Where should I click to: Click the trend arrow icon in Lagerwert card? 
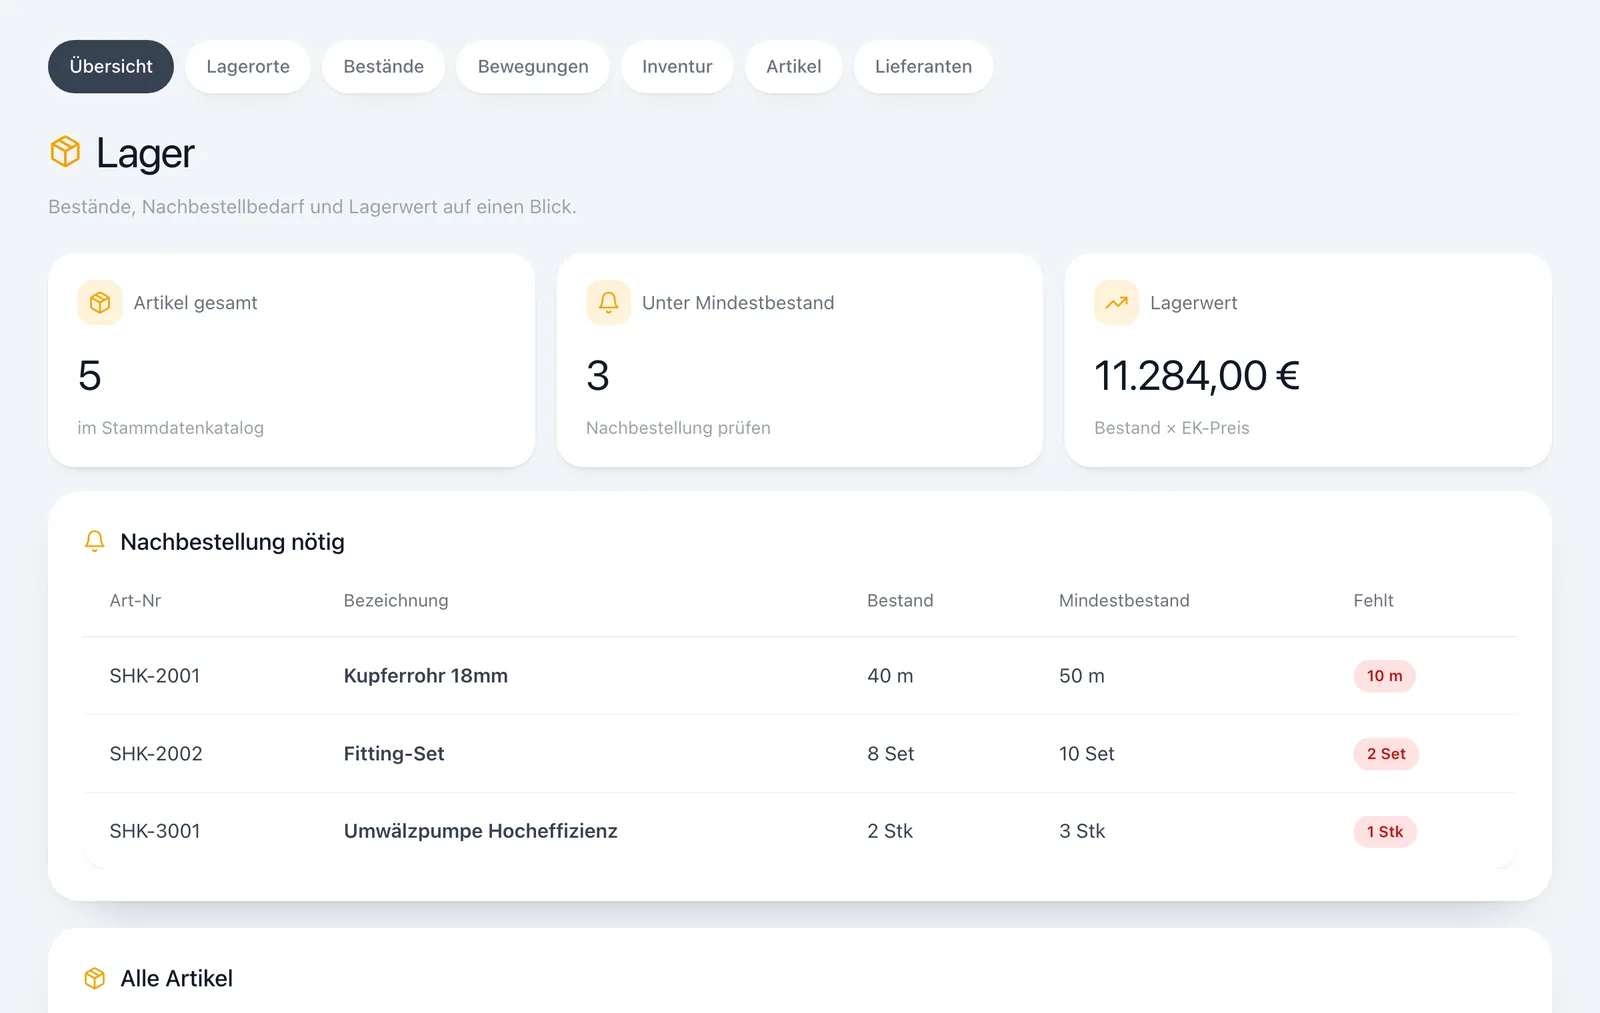[x=1116, y=303]
